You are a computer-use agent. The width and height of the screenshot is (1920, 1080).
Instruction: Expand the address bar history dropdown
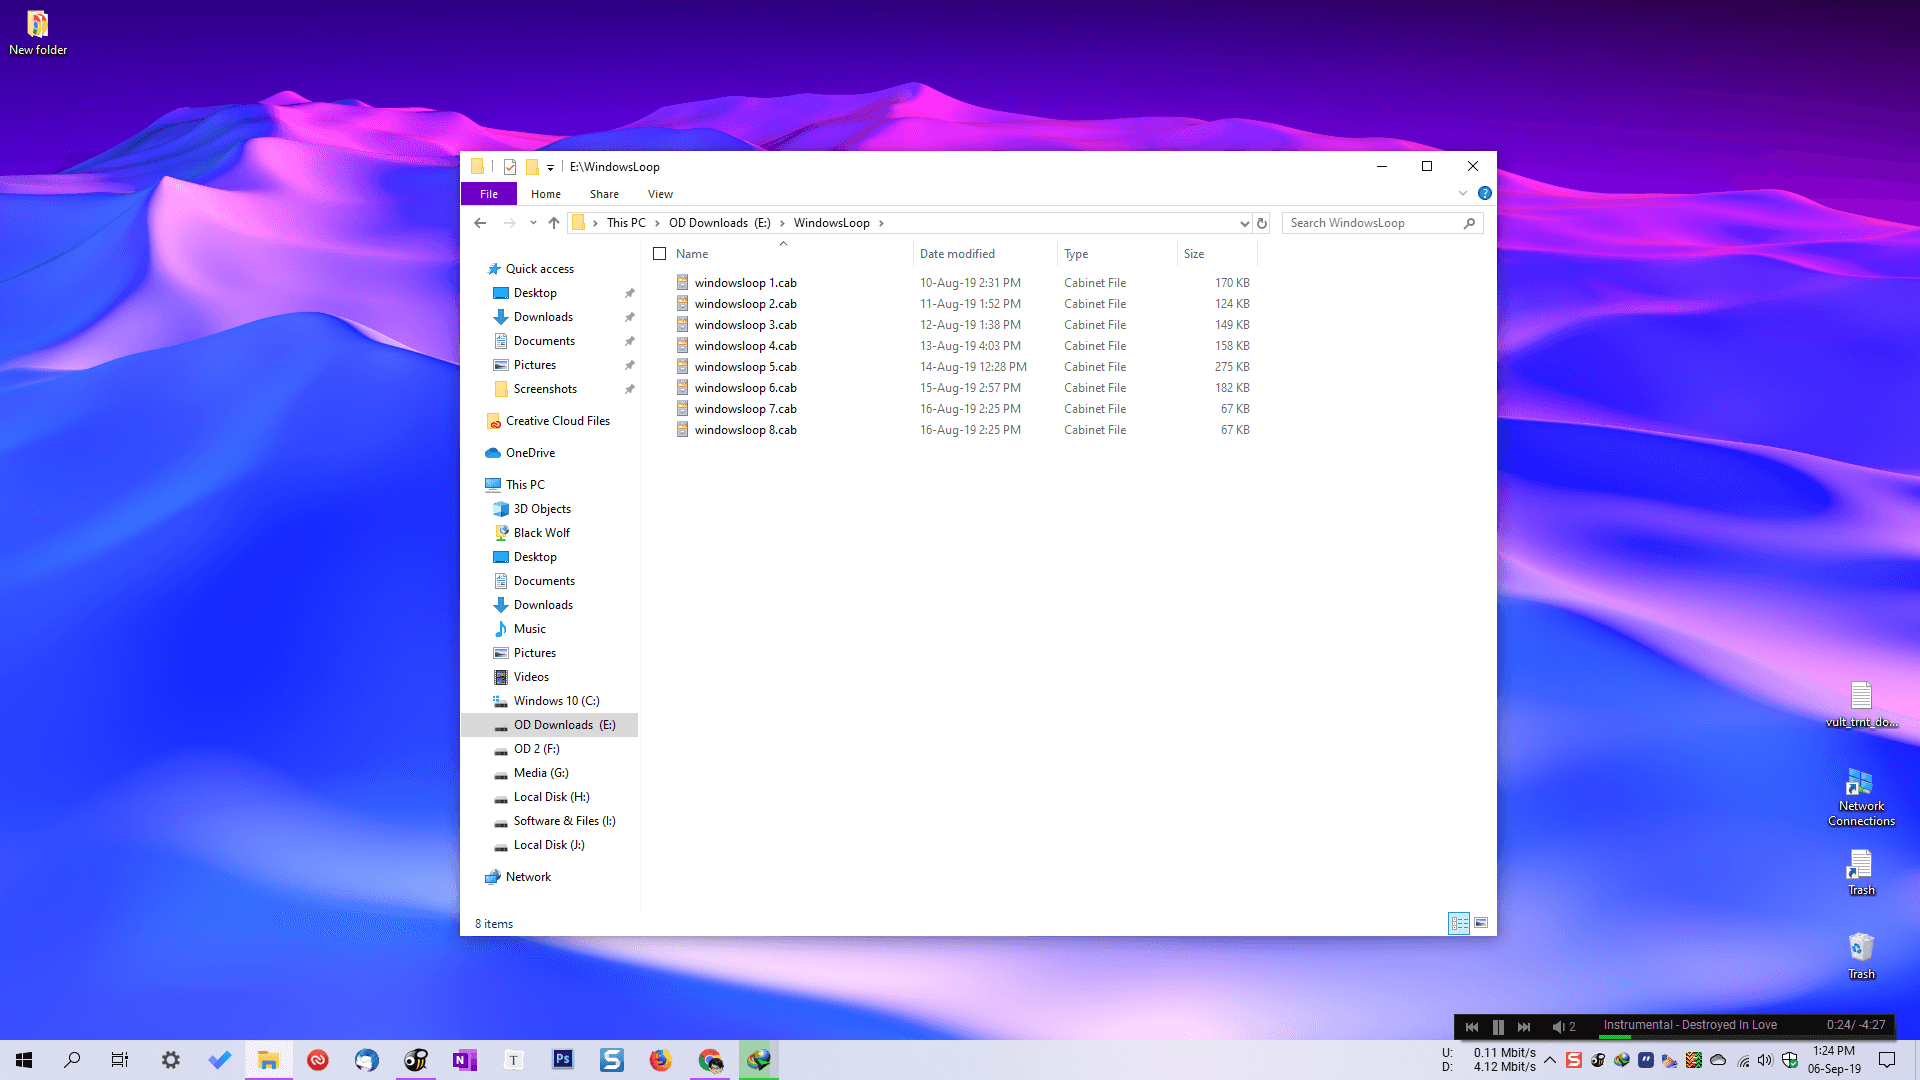(1244, 223)
